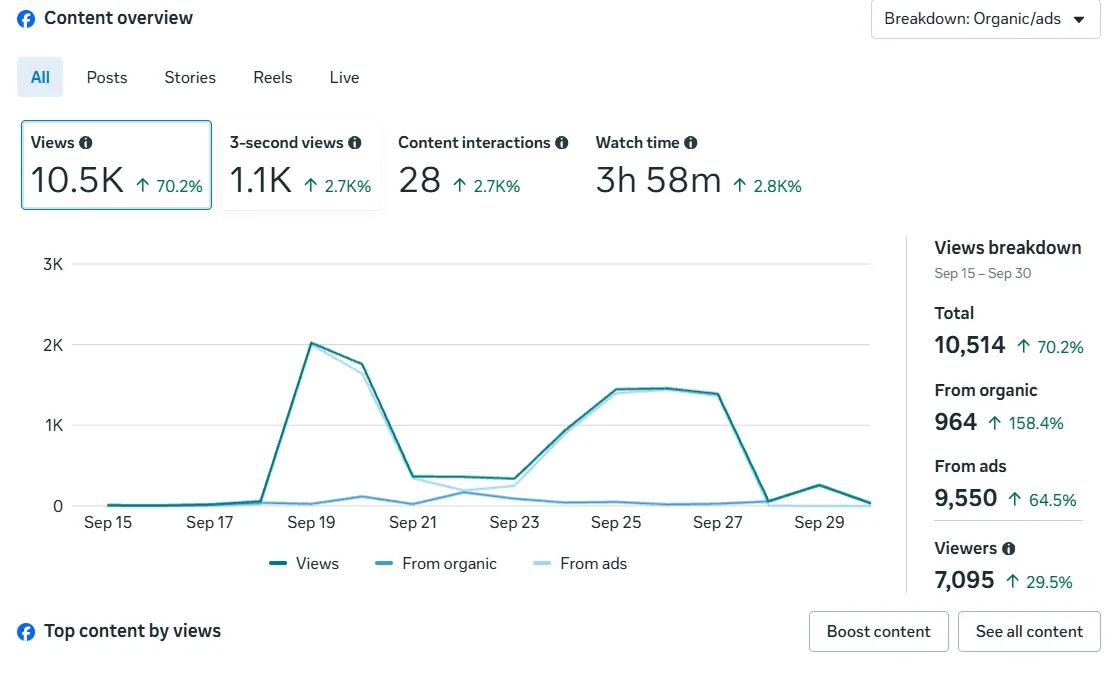Image resolution: width=1112 pixels, height=673 pixels.
Task: Click the From ads up-arrow 64.5% indicator
Action: [x=1042, y=500]
